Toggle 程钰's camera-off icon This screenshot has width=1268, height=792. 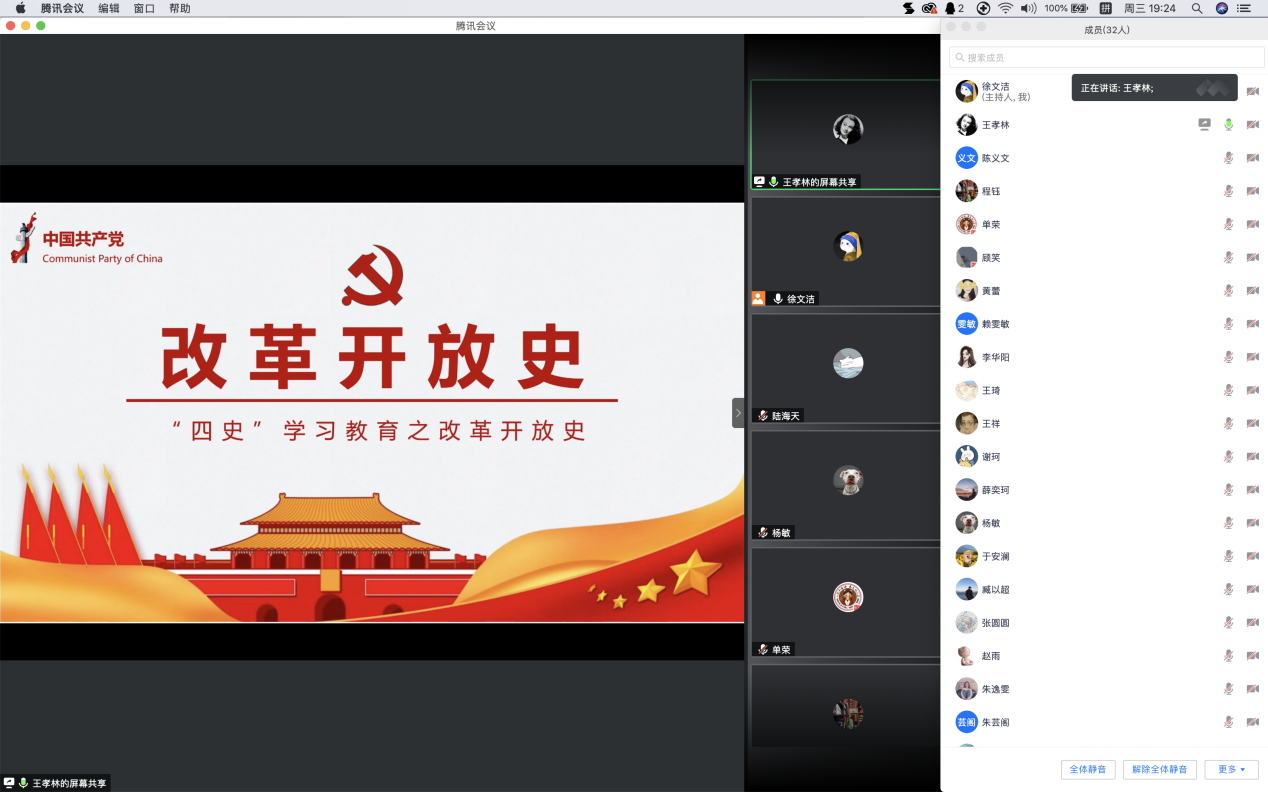[1253, 191]
